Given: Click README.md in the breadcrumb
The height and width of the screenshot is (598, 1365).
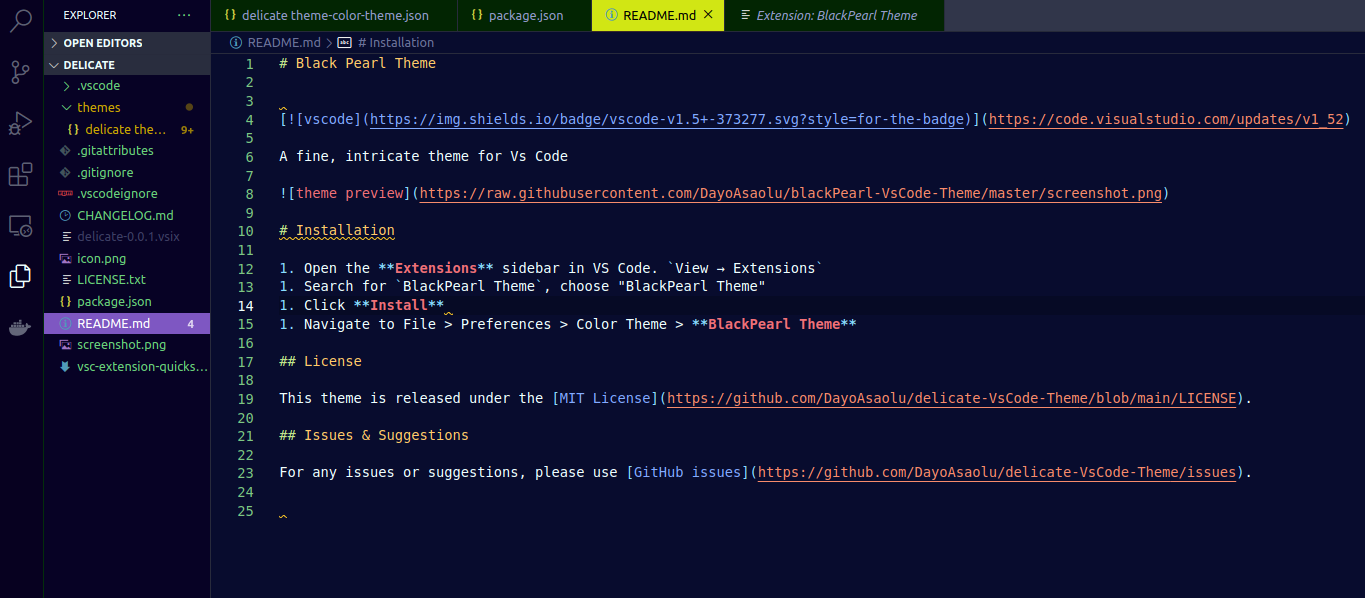Looking at the screenshot, I should pos(284,43).
